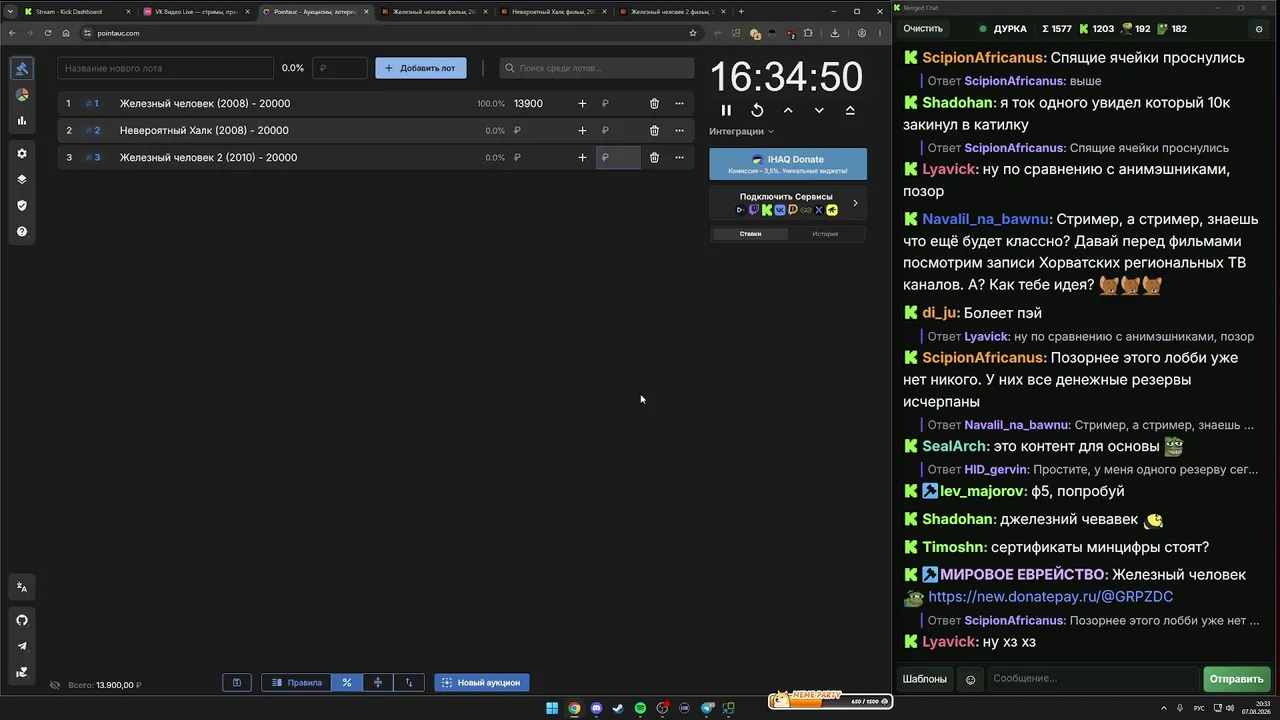The width and height of the screenshot is (1280, 720).
Task: Click the Добавить лот button
Action: coord(421,68)
